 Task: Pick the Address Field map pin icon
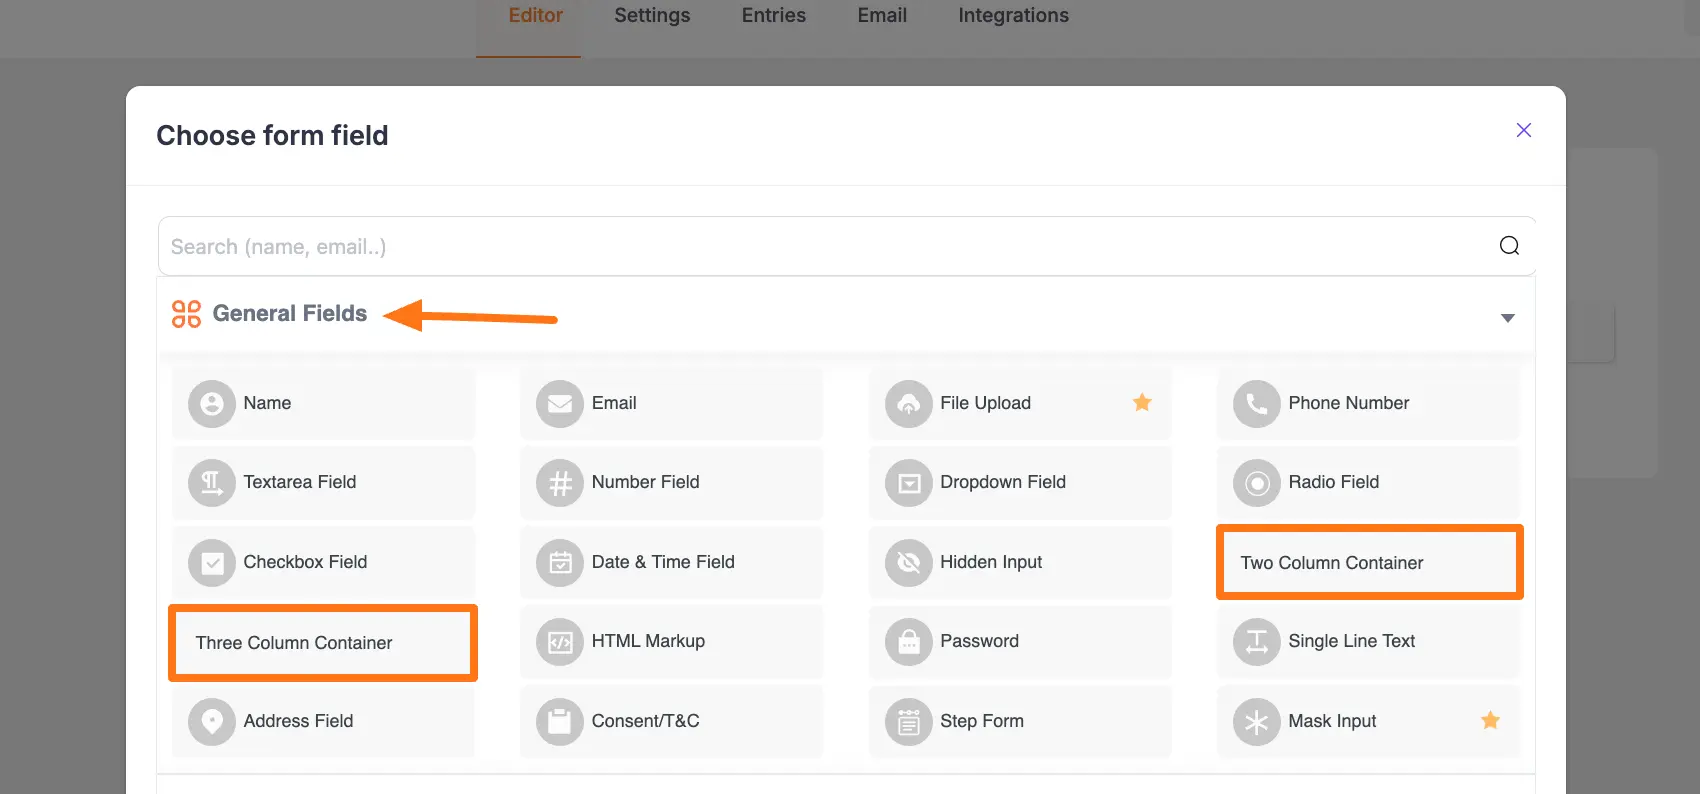point(211,722)
